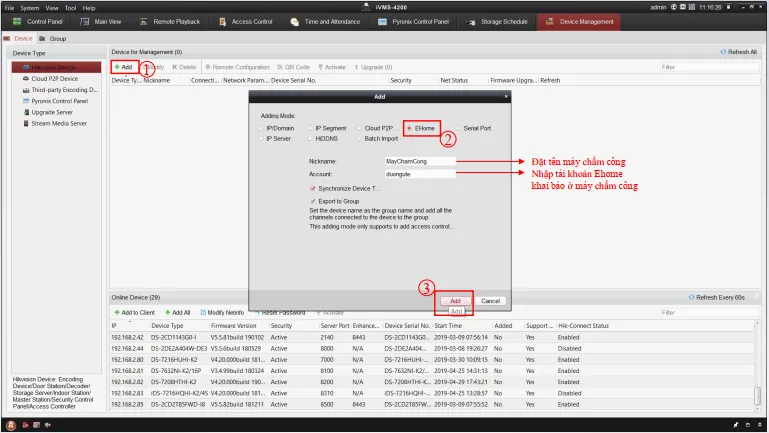Select Stream Media Server device type

point(58,123)
